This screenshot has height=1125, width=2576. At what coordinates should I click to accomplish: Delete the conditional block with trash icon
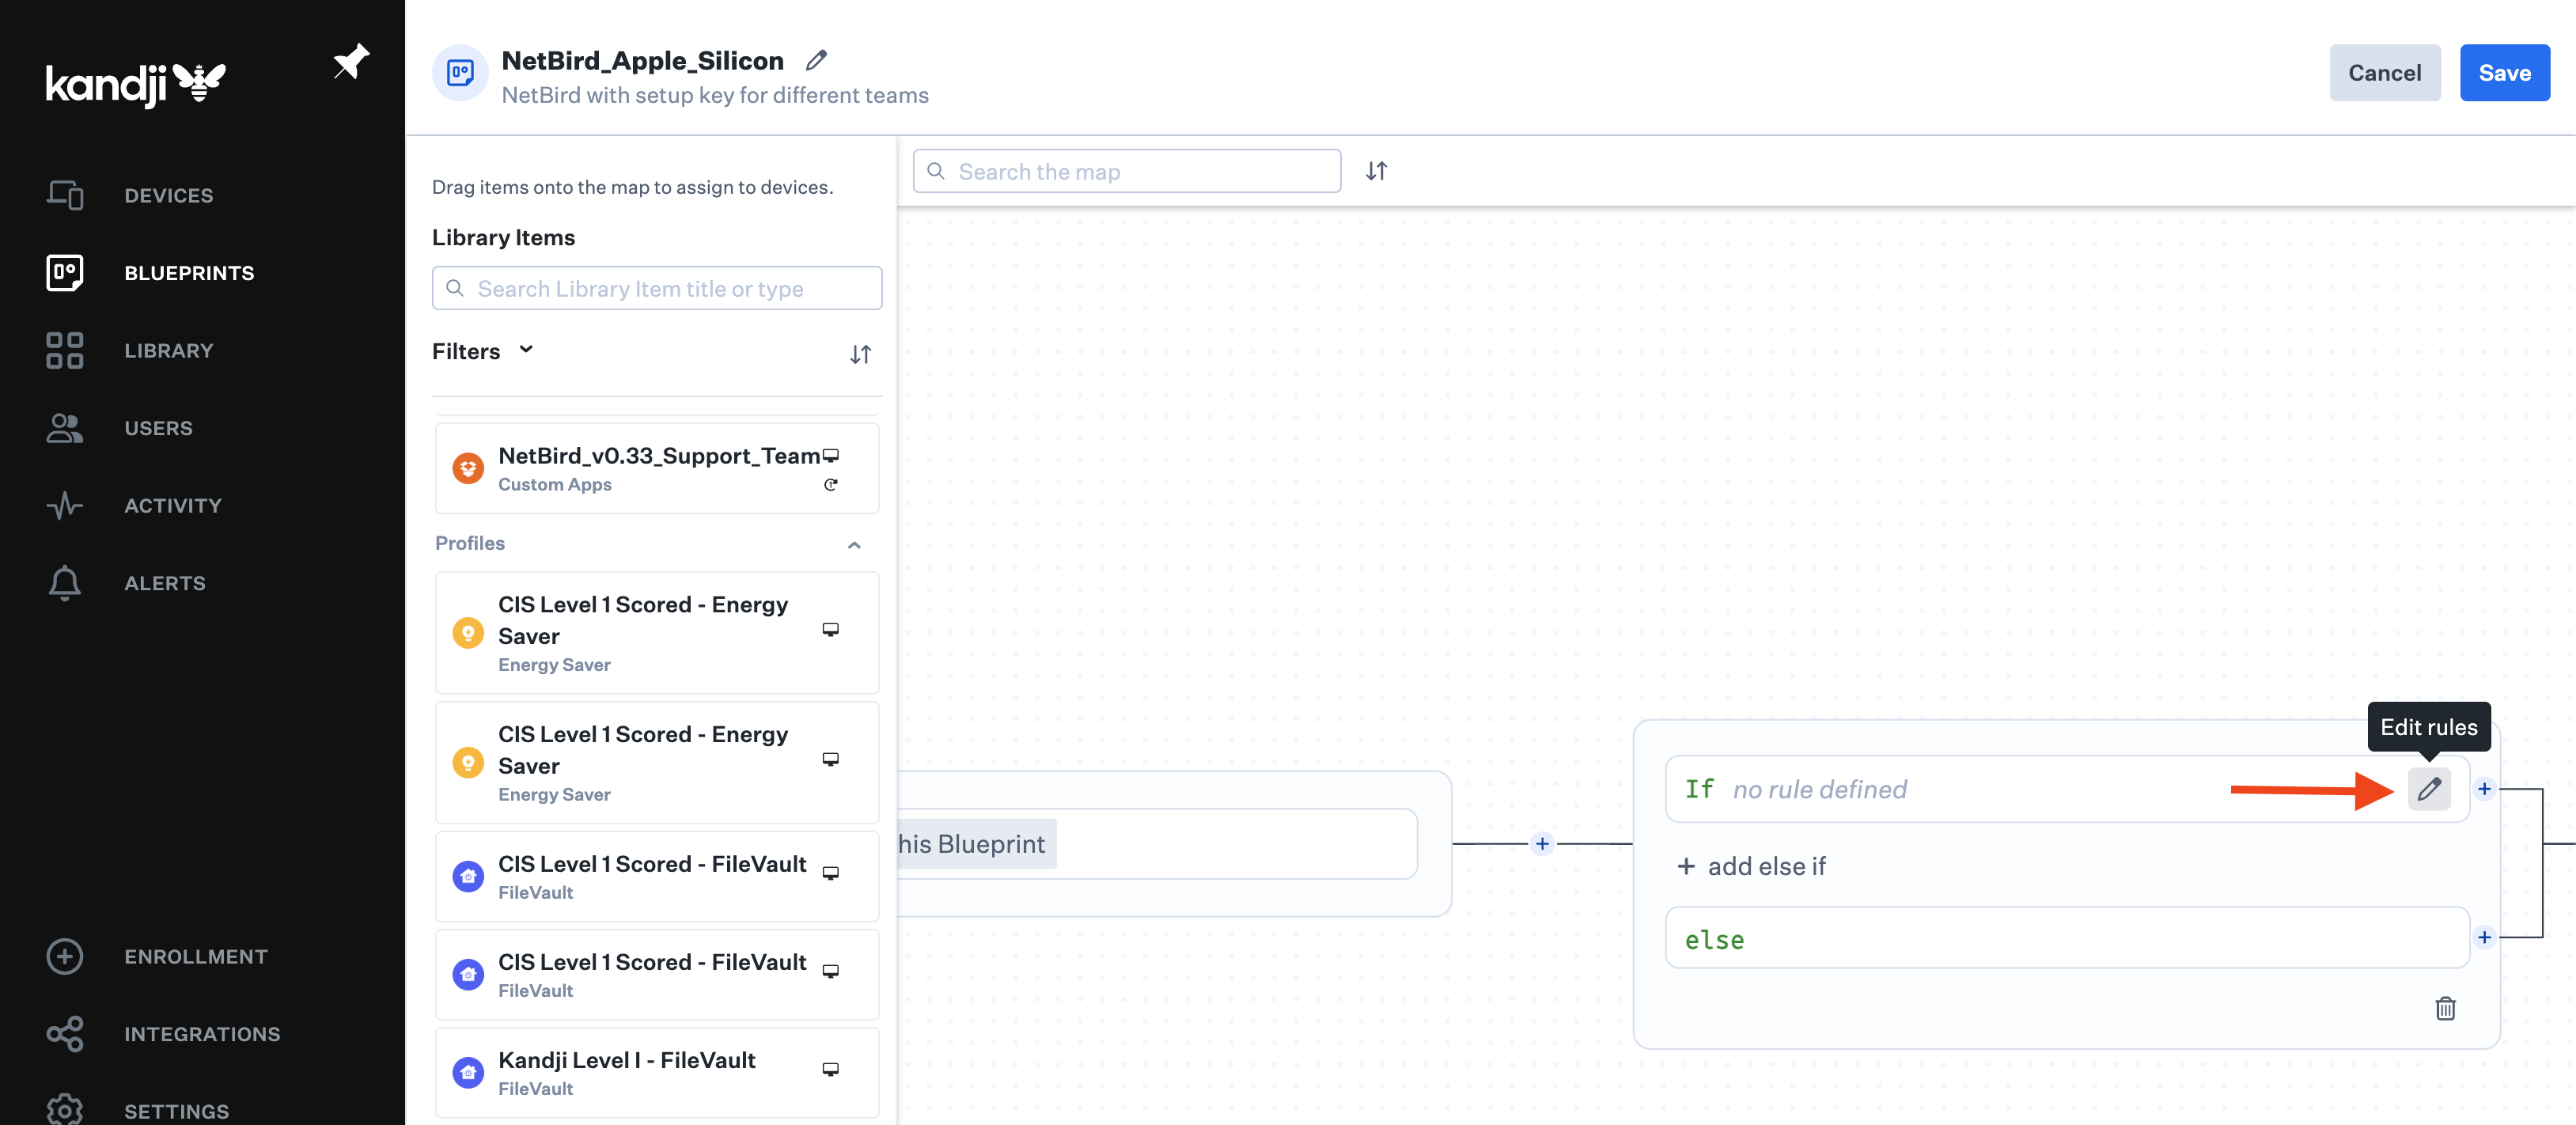2444,1008
